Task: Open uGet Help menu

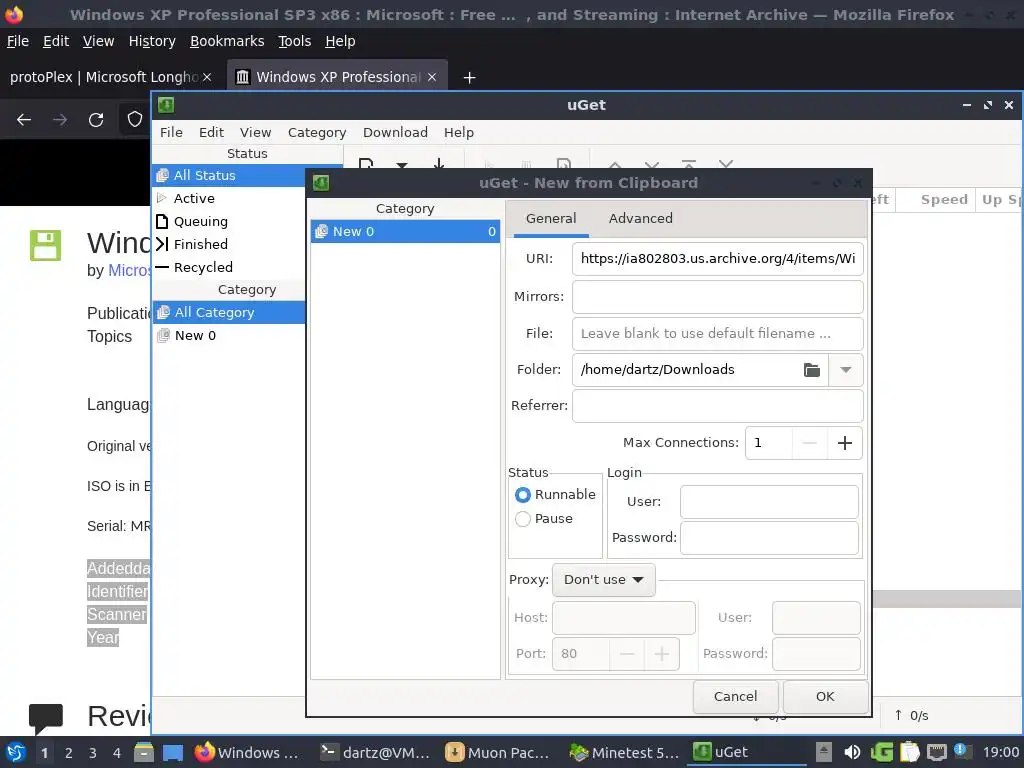Action: click(x=458, y=133)
